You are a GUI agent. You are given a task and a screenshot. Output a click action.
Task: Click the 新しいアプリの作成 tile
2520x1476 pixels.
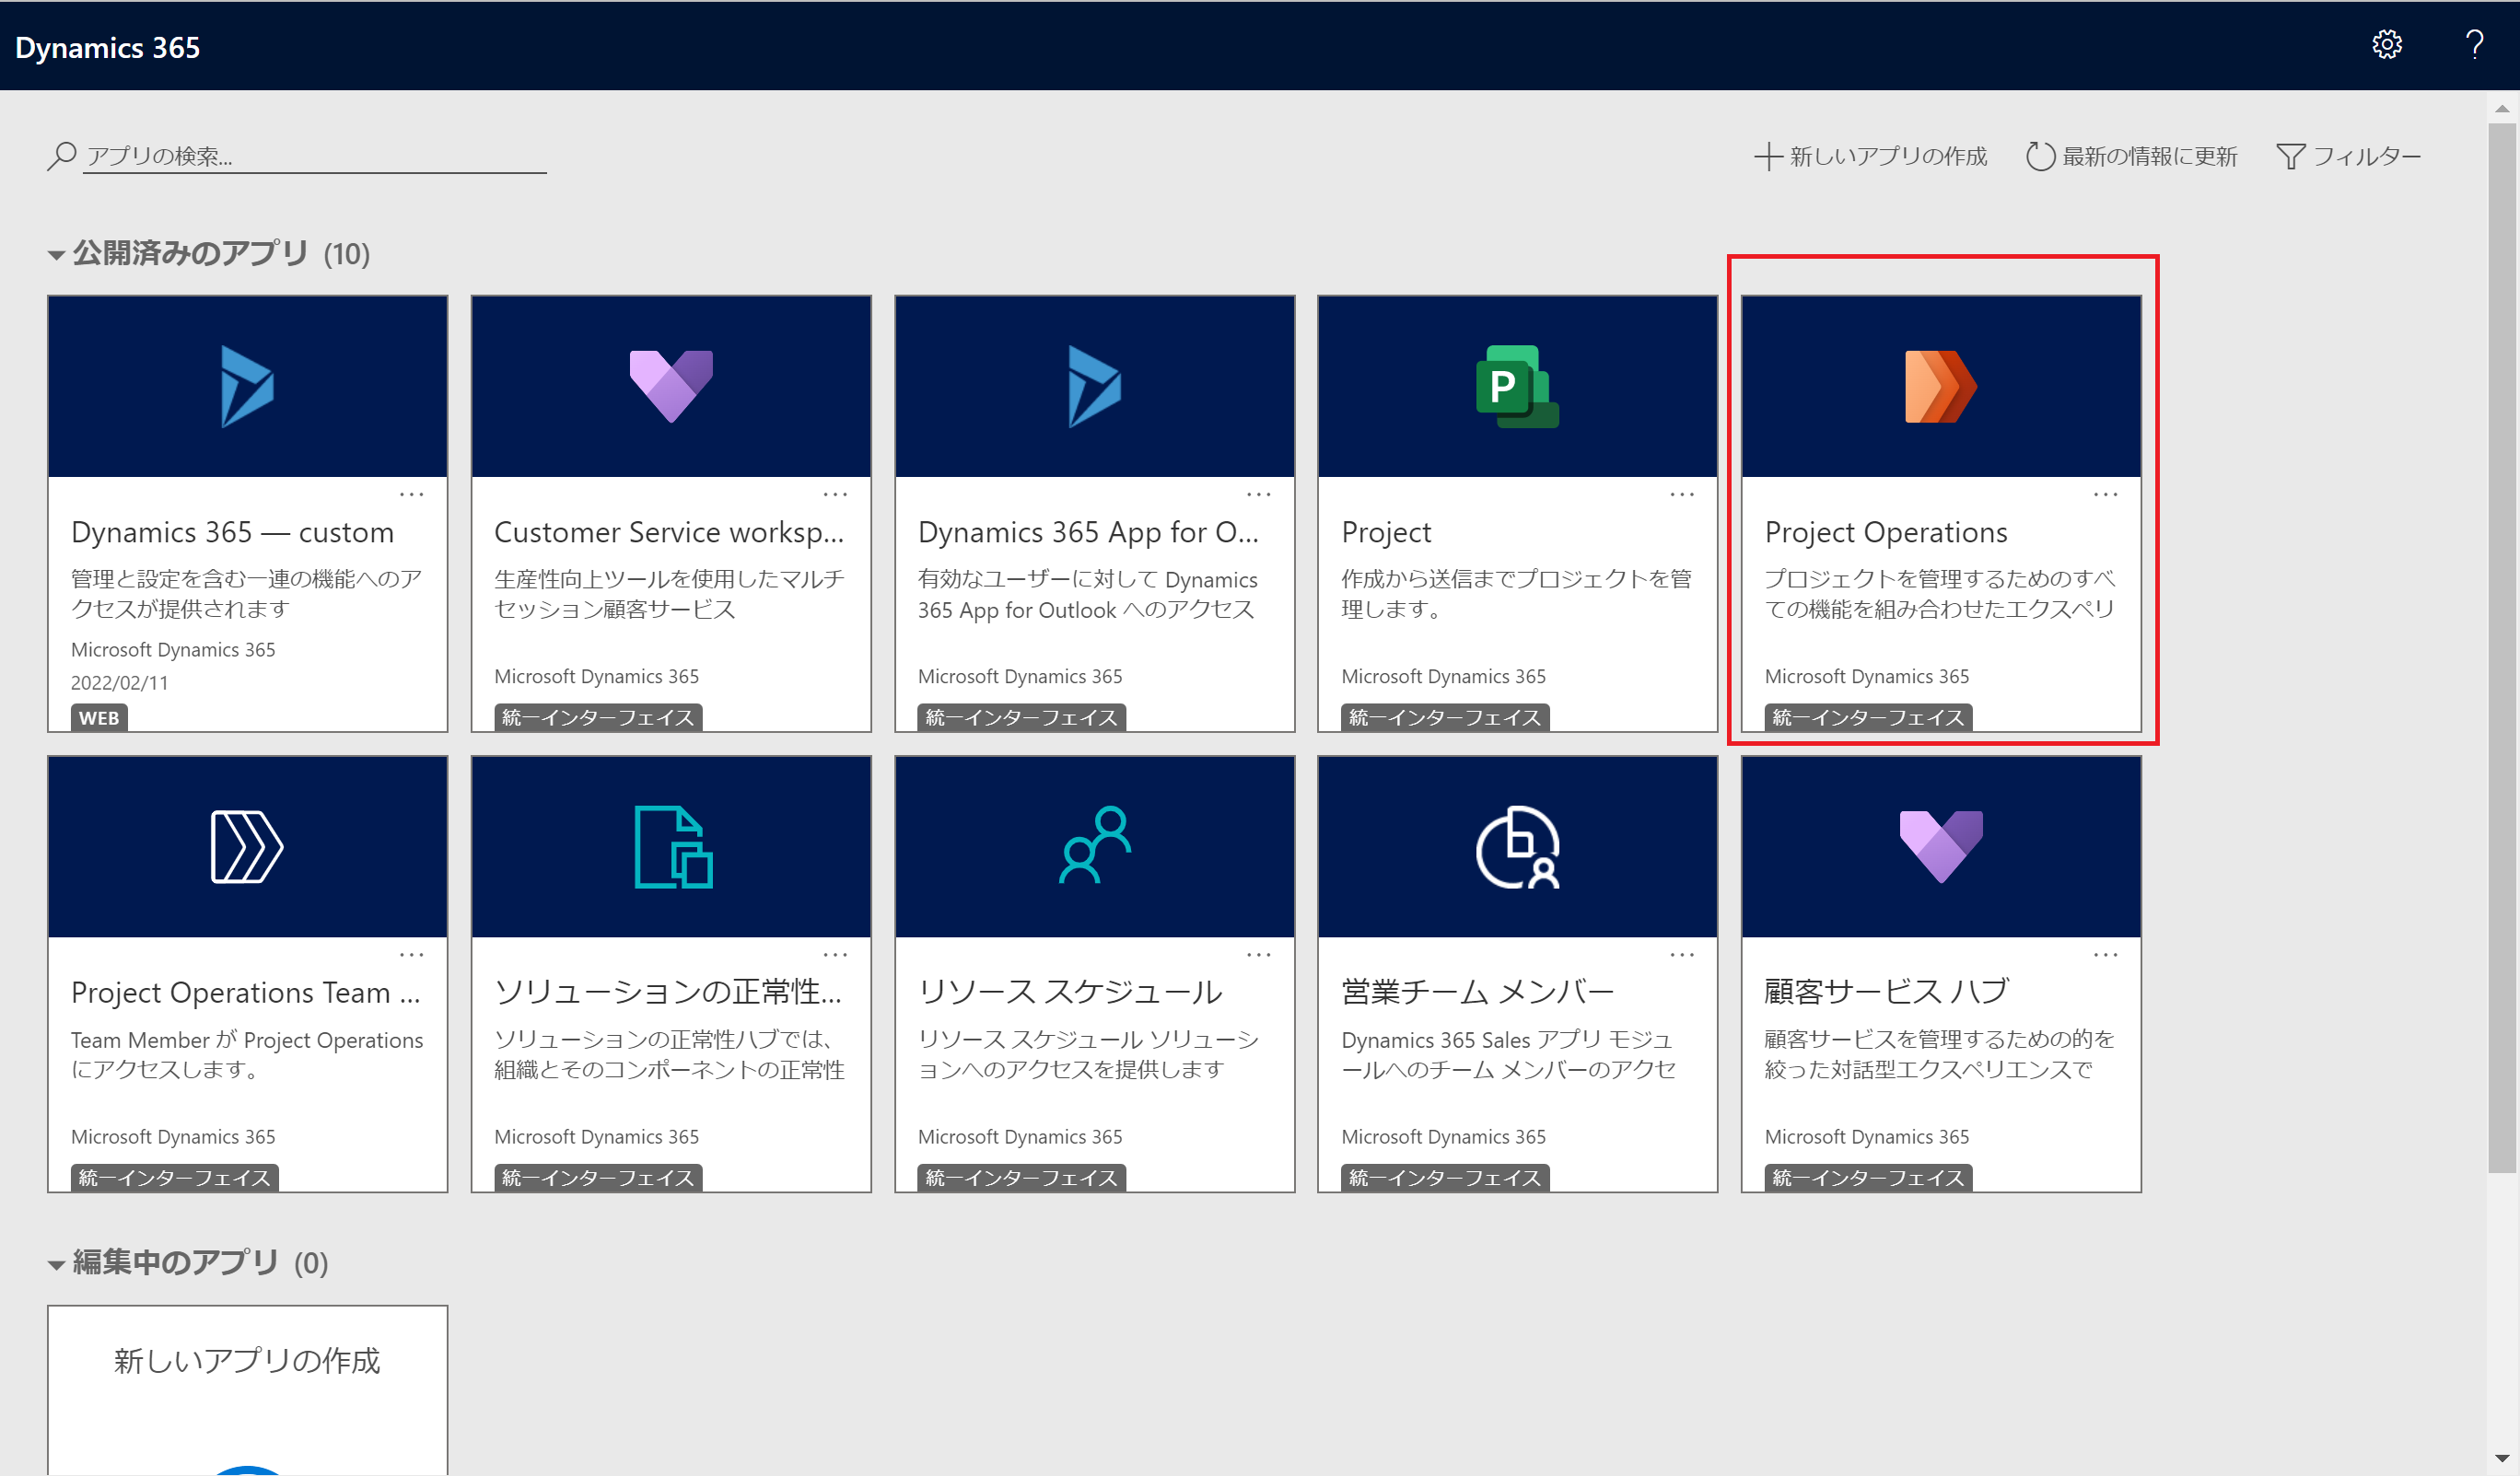pyautogui.click(x=247, y=1390)
